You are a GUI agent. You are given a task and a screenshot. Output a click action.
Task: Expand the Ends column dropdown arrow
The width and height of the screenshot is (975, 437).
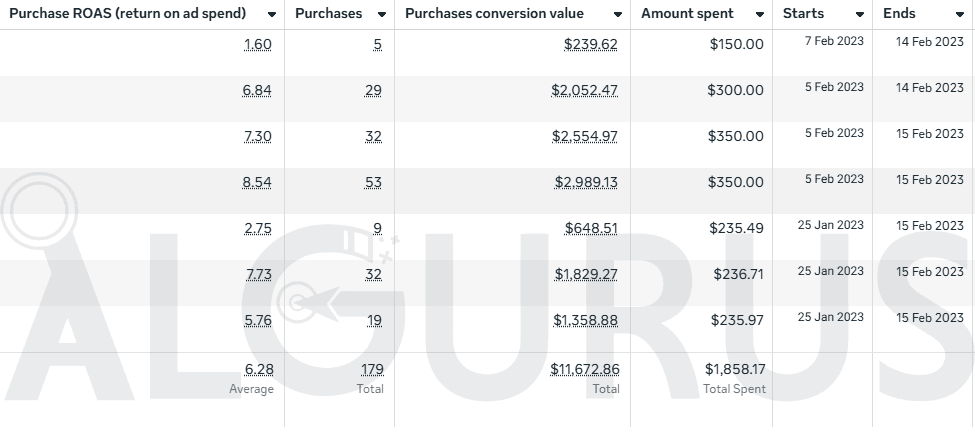(x=960, y=15)
